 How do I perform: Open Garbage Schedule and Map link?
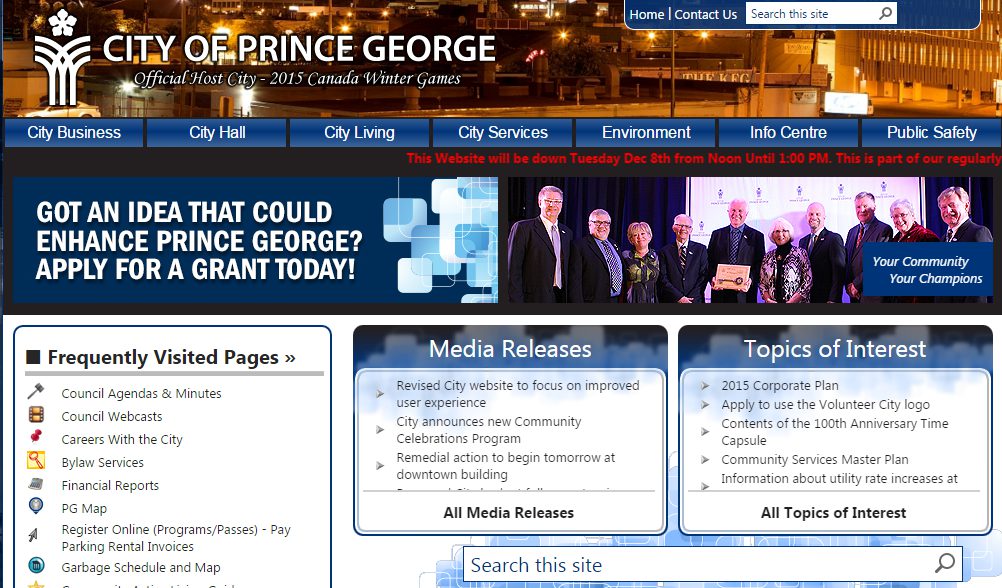tap(141, 567)
